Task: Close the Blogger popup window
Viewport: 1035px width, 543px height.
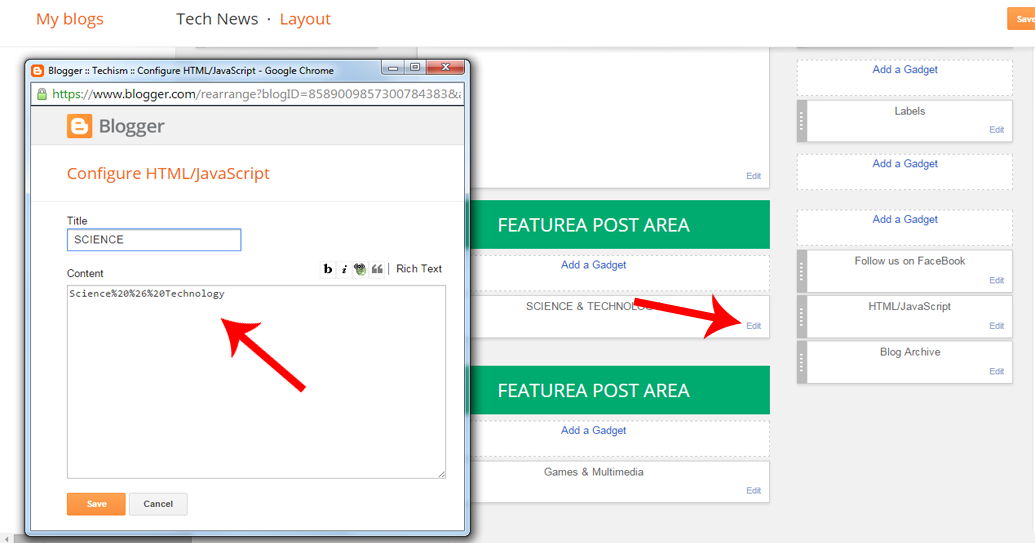Action: 446,67
